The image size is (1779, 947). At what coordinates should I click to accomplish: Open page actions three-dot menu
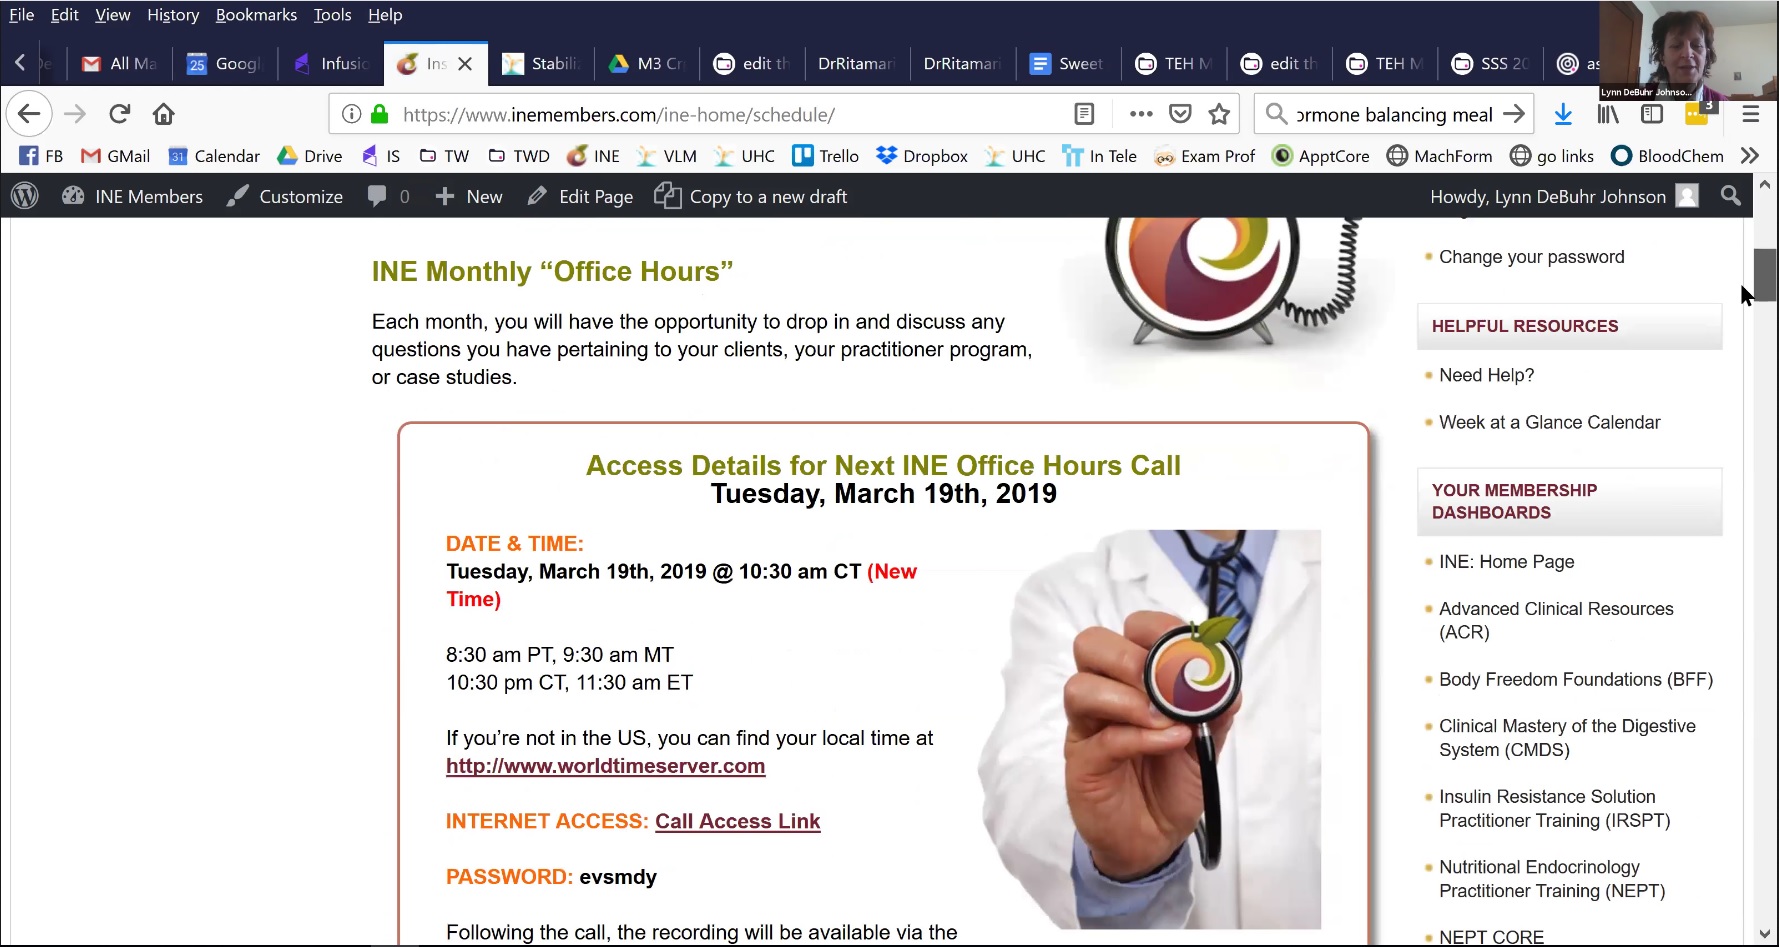(1141, 114)
